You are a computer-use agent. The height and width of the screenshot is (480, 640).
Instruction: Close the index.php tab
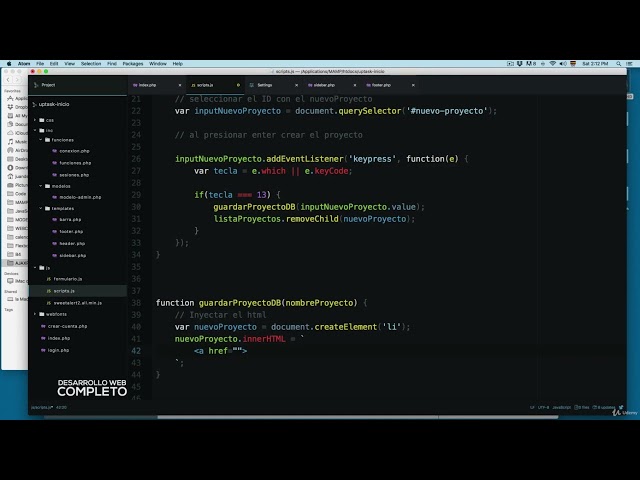[x=180, y=85]
